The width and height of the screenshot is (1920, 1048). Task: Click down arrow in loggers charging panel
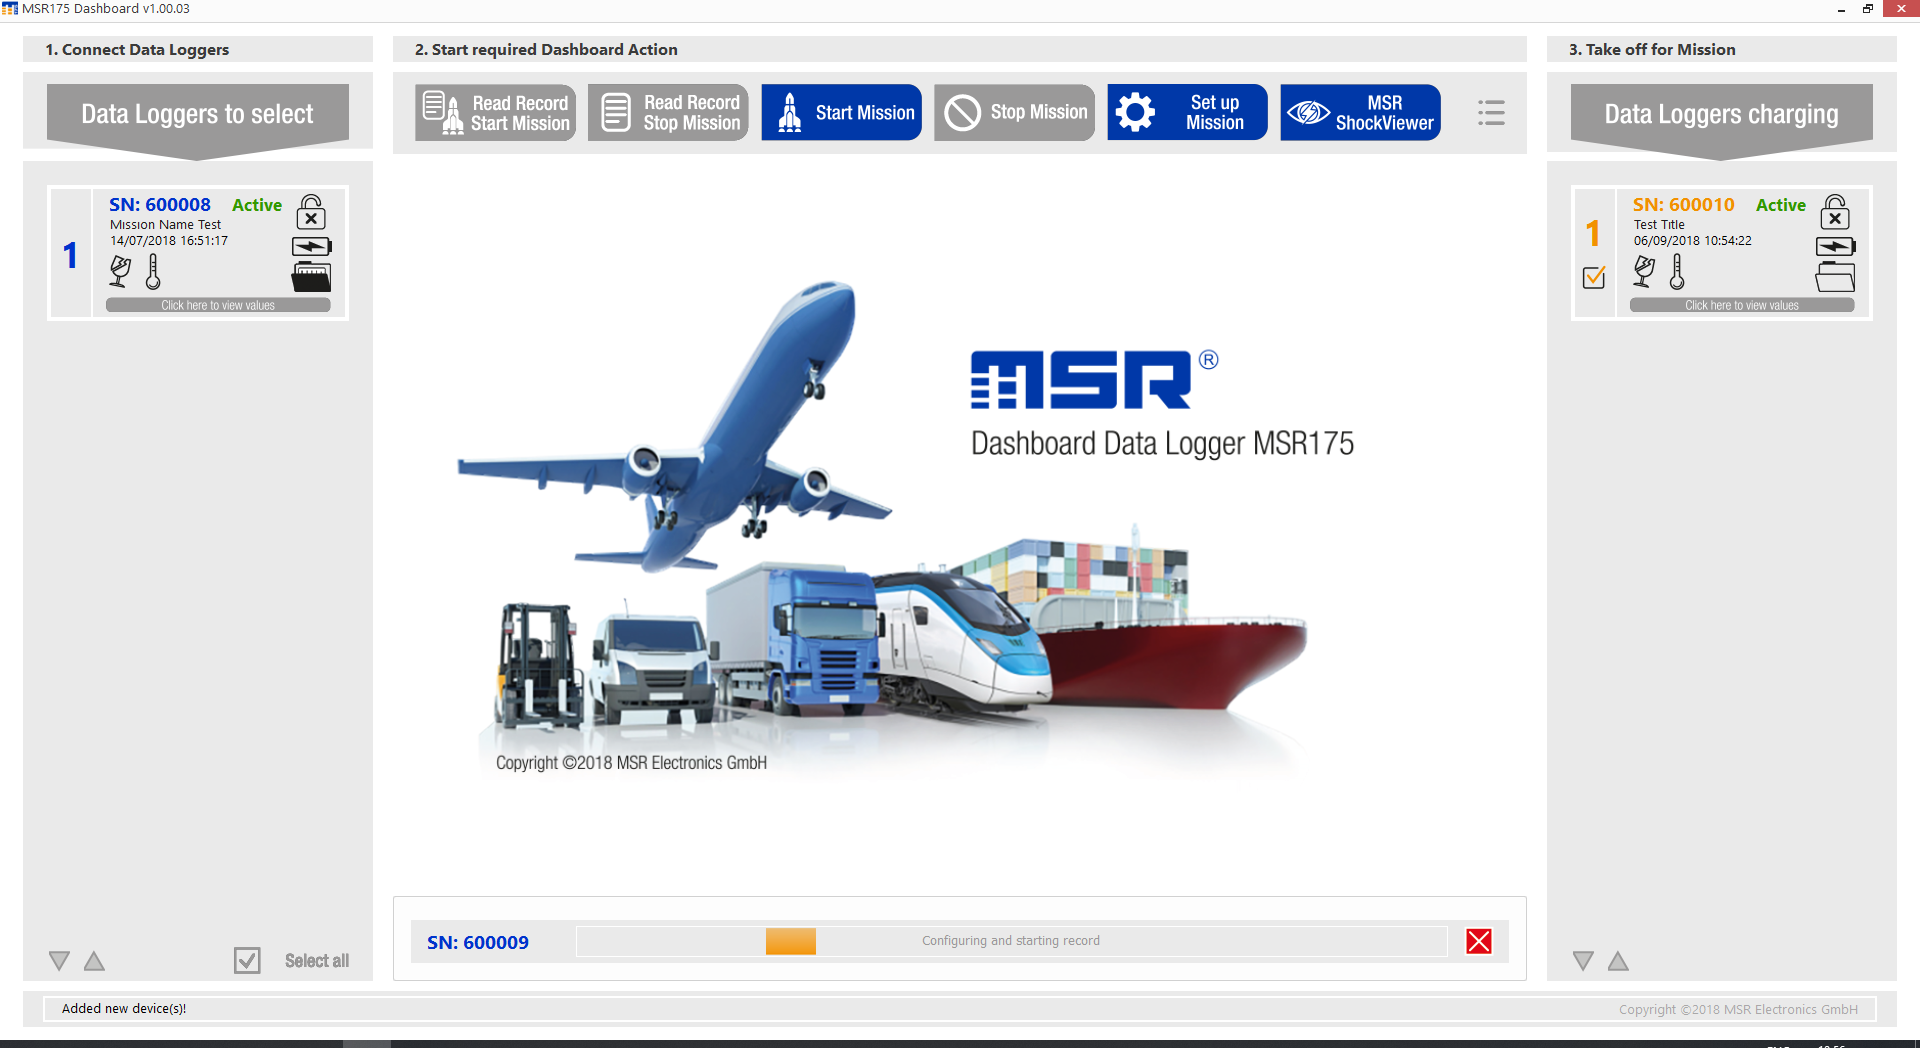(1583, 961)
